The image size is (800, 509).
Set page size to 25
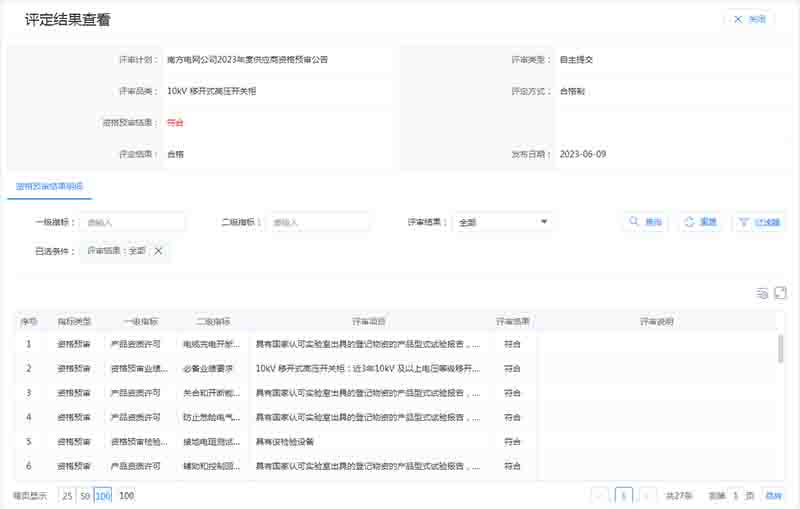(x=67, y=495)
